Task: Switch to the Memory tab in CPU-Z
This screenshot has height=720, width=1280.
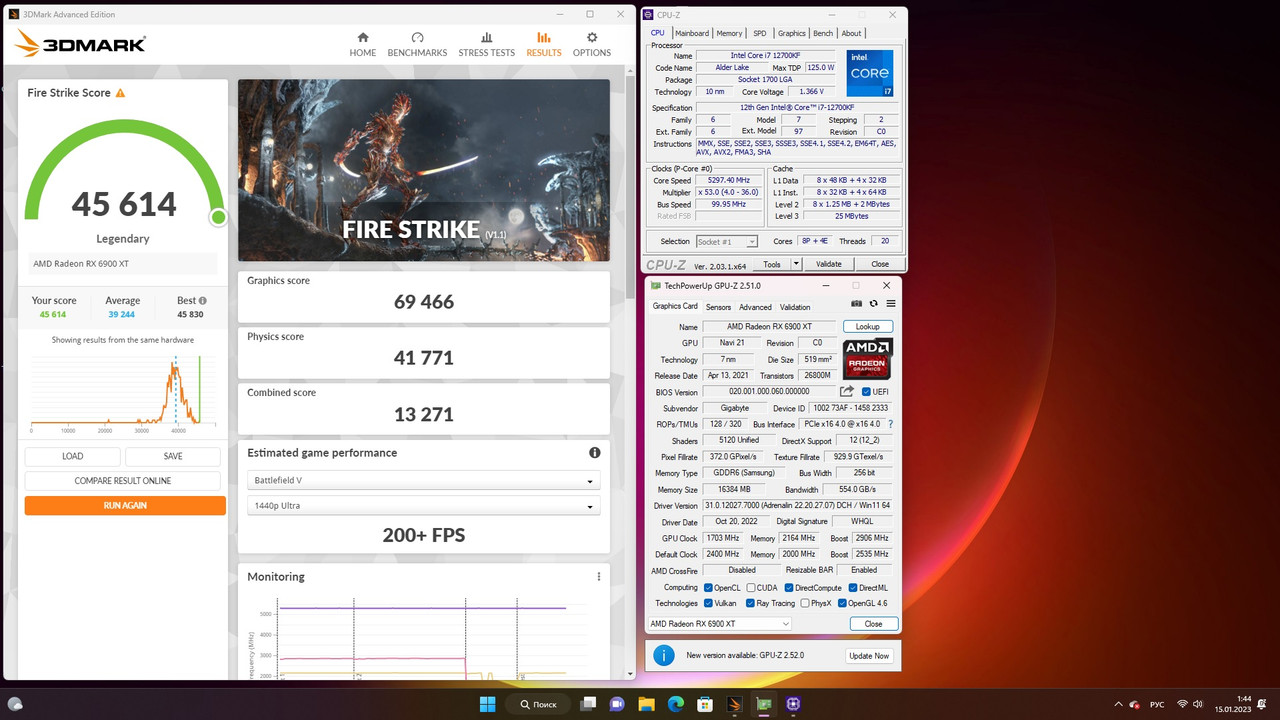Action: (x=729, y=33)
